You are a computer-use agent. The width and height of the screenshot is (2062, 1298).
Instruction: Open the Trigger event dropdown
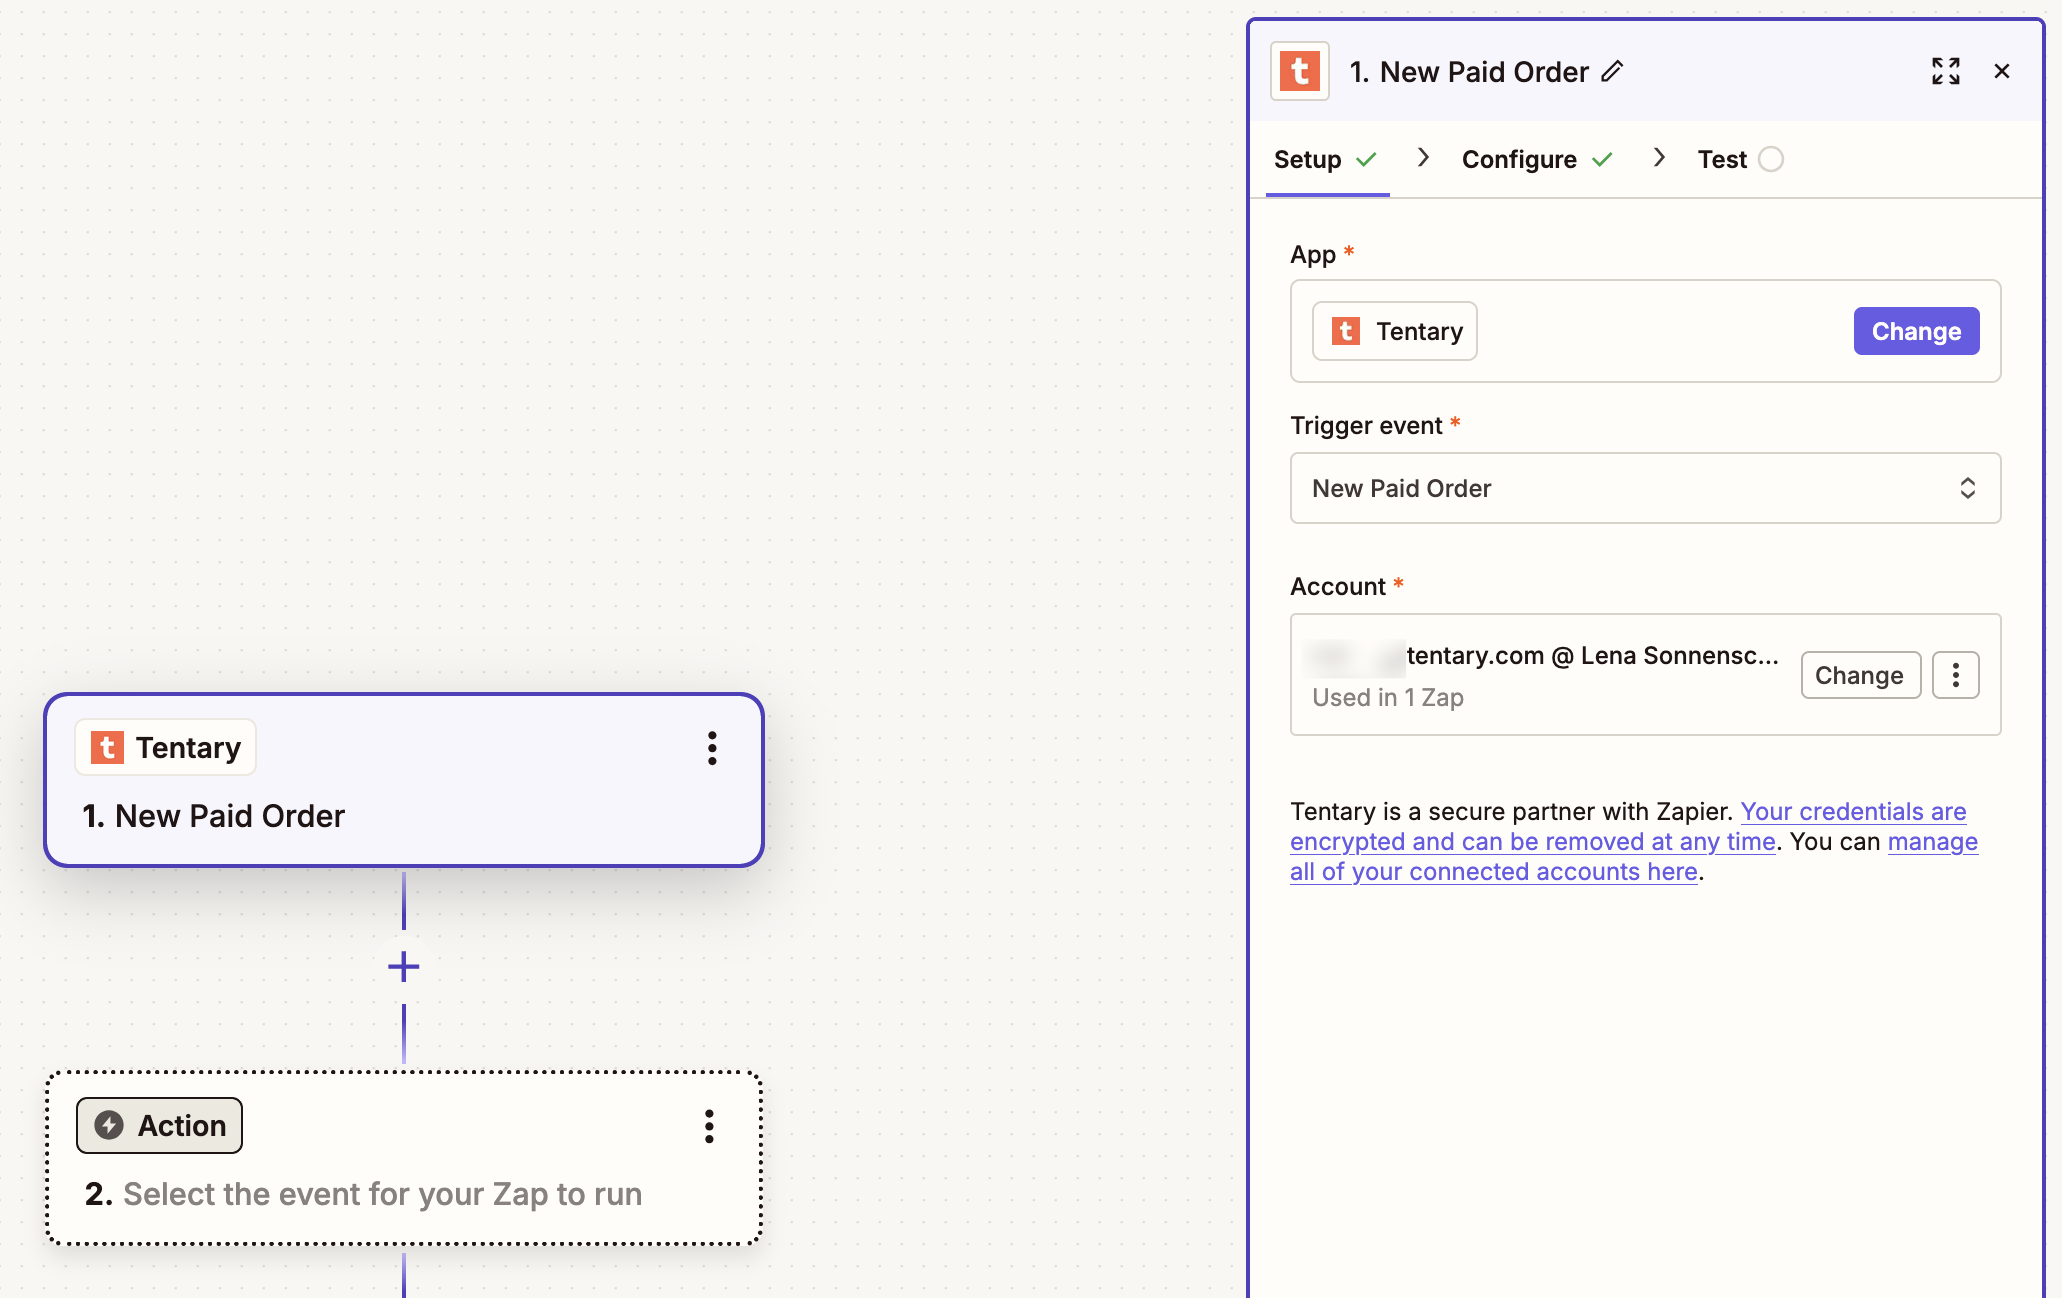(x=1645, y=488)
